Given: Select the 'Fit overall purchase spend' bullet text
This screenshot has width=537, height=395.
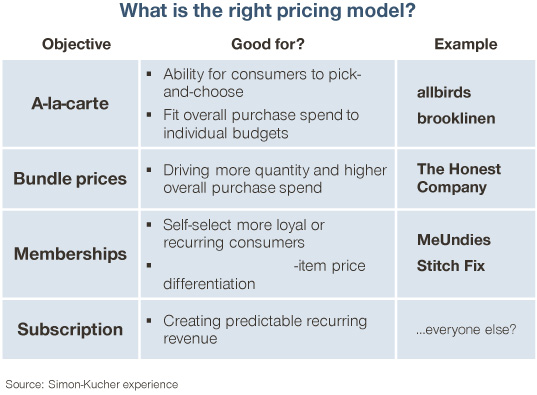Looking at the screenshot, I should (261, 124).
